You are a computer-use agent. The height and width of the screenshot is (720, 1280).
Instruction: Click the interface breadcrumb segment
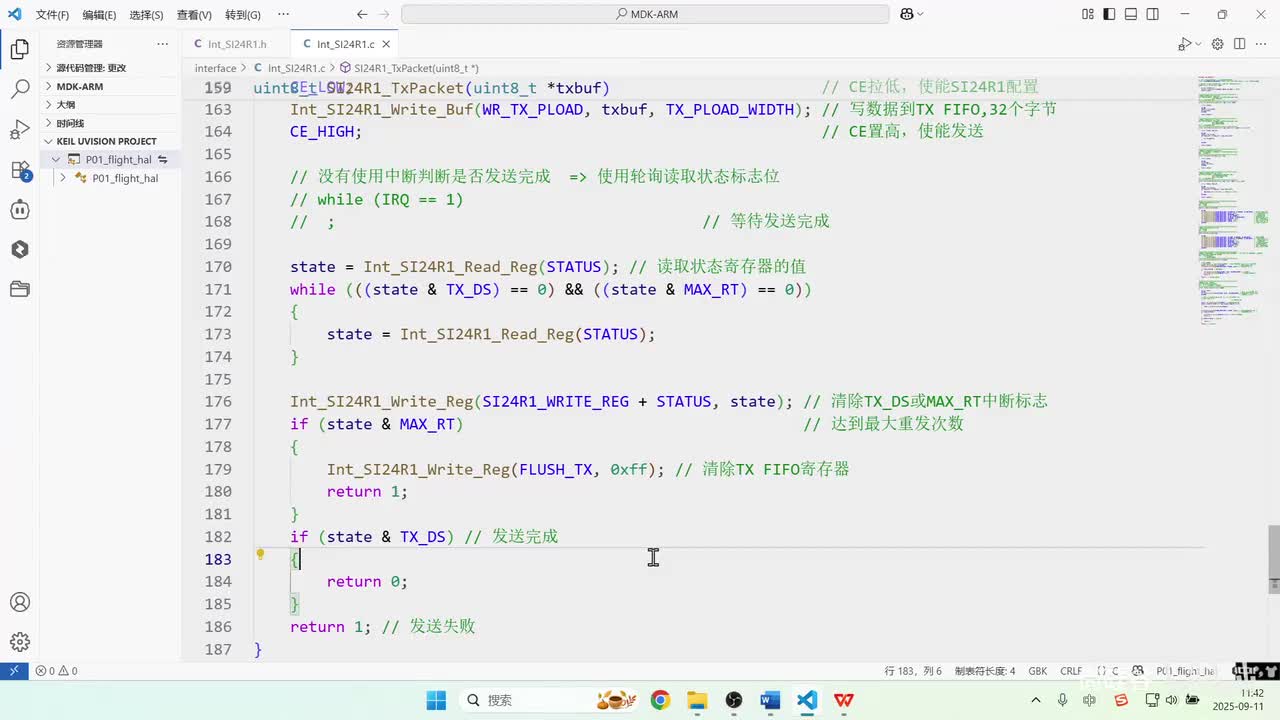[215, 68]
